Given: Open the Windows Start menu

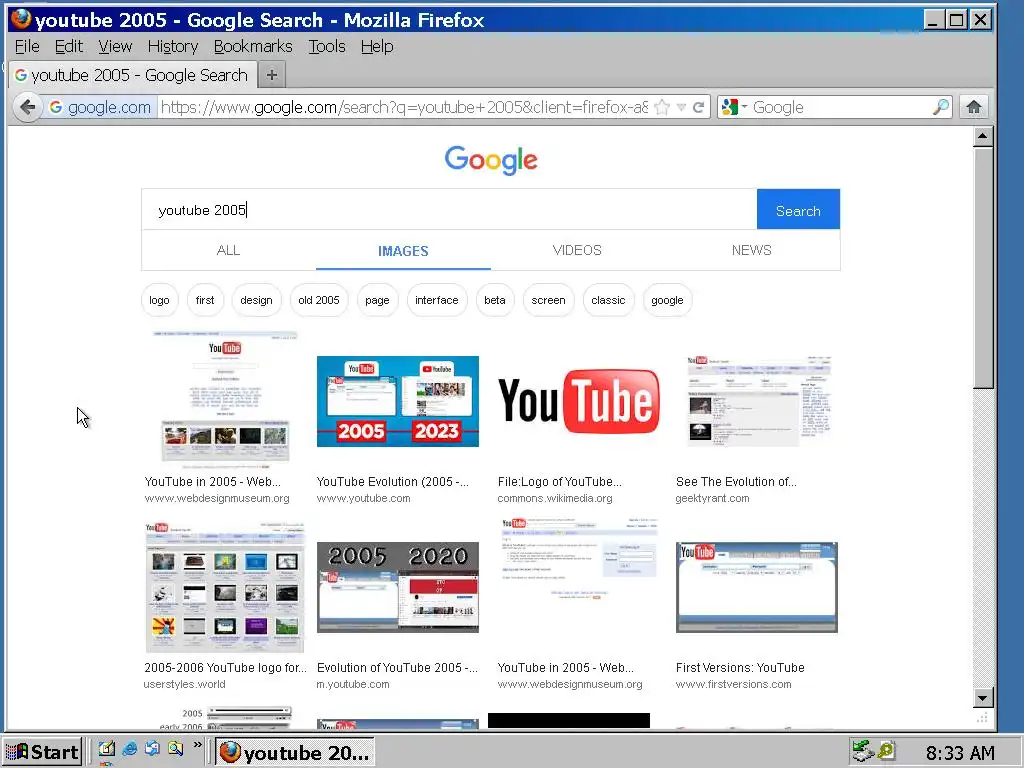Looking at the screenshot, I should pyautogui.click(x=42, y=752).
